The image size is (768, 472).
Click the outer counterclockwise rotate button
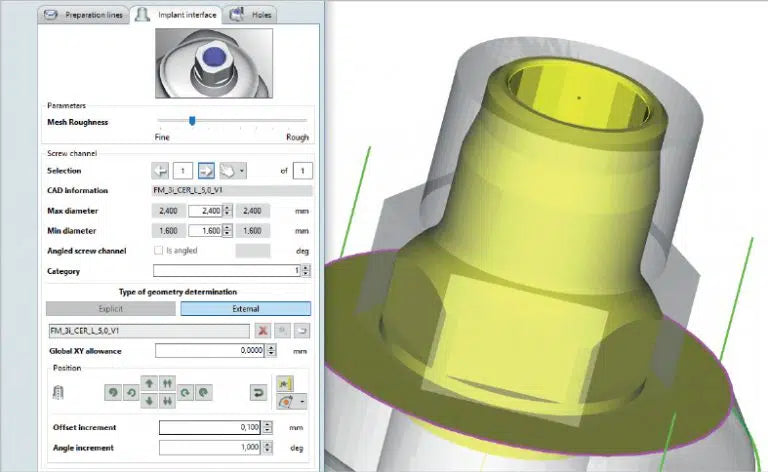(x=112, y=391)
